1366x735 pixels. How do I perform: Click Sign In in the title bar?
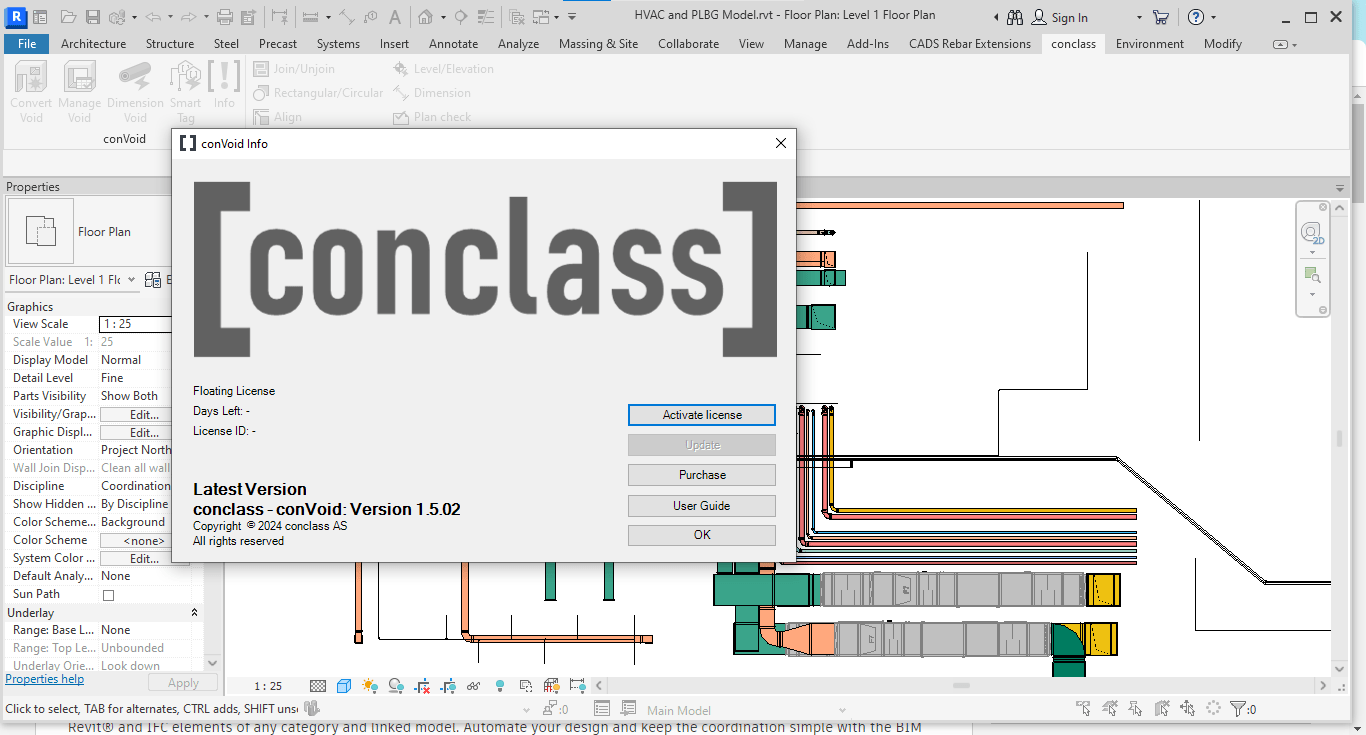pos(1069,18)
